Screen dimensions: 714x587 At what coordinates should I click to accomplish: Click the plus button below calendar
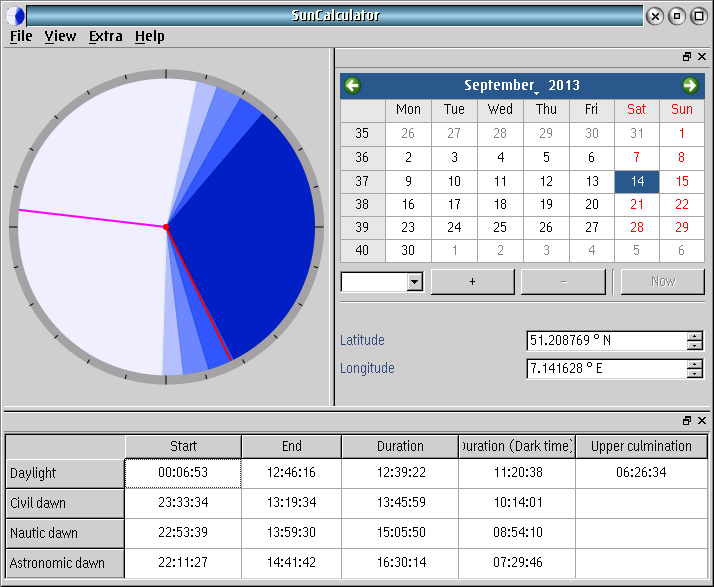tap(473, 282)
